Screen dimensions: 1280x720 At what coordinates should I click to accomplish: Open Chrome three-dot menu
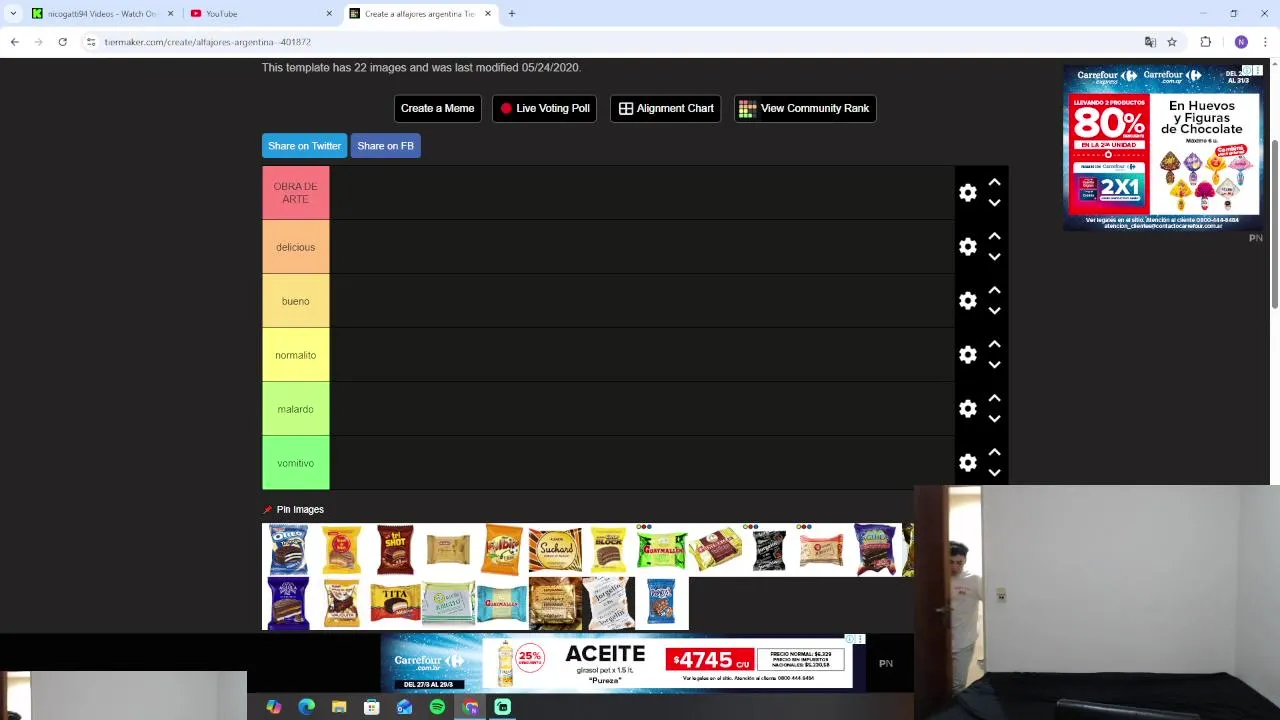(x=1266, y=42)
